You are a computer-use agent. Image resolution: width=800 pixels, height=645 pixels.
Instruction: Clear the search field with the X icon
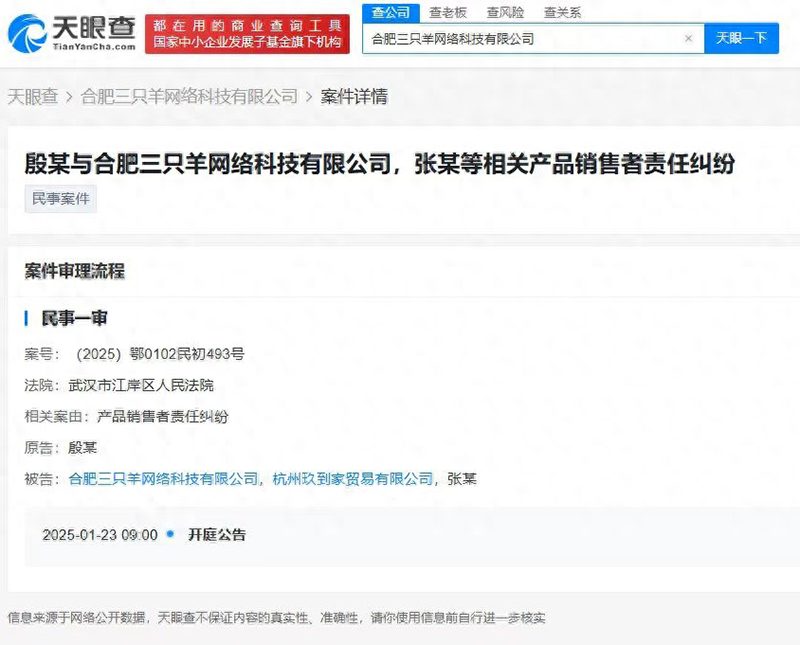click(x=688, y=38)
